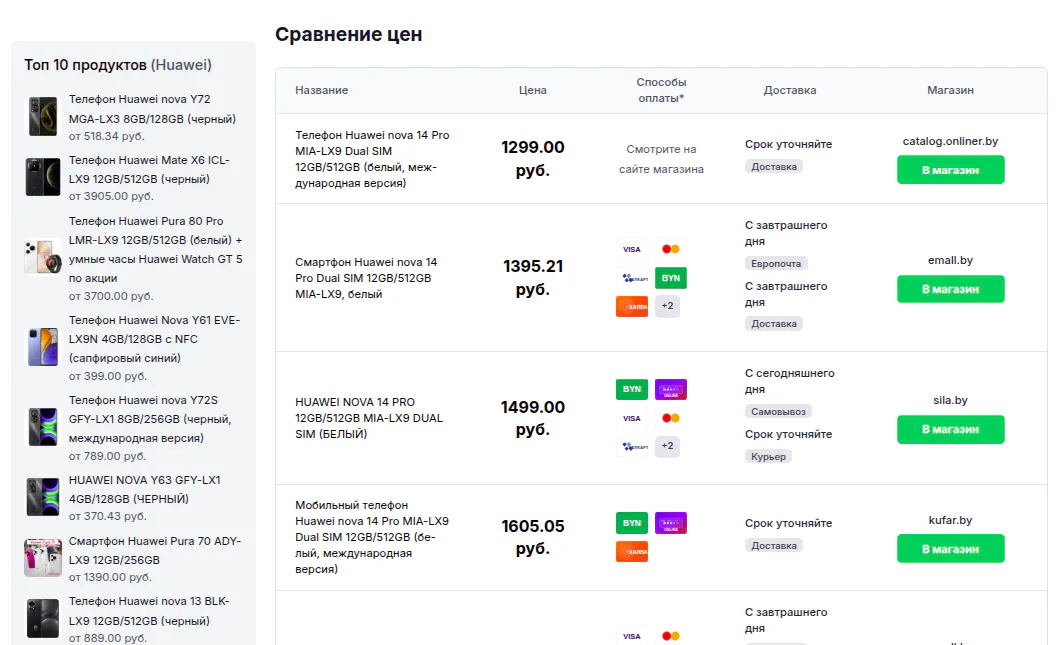Open the Huawei Nova Y61 product thumbnail
This screenshot has width=1059, height=645.
click(43, 347)
